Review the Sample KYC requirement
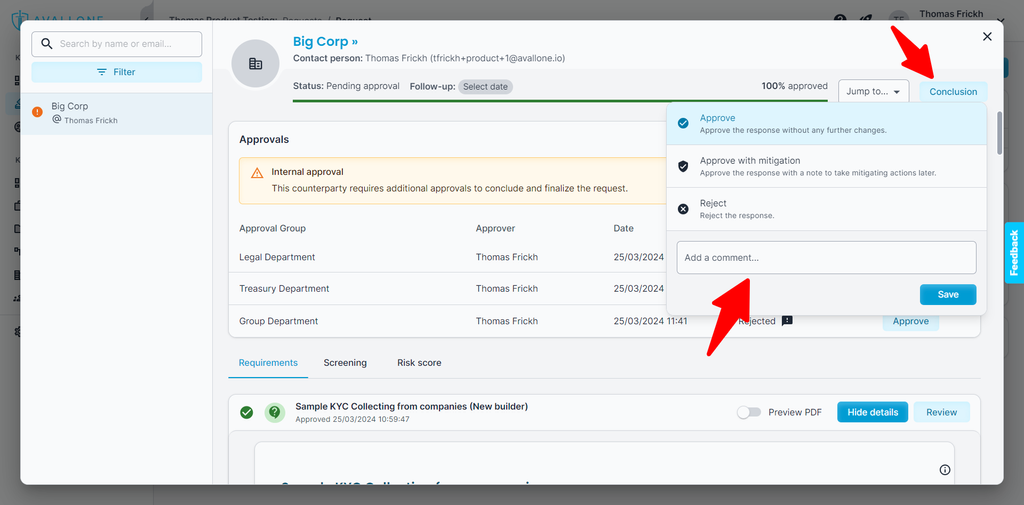This screenshot has width=1024, height=505. [x=941, y=412]
